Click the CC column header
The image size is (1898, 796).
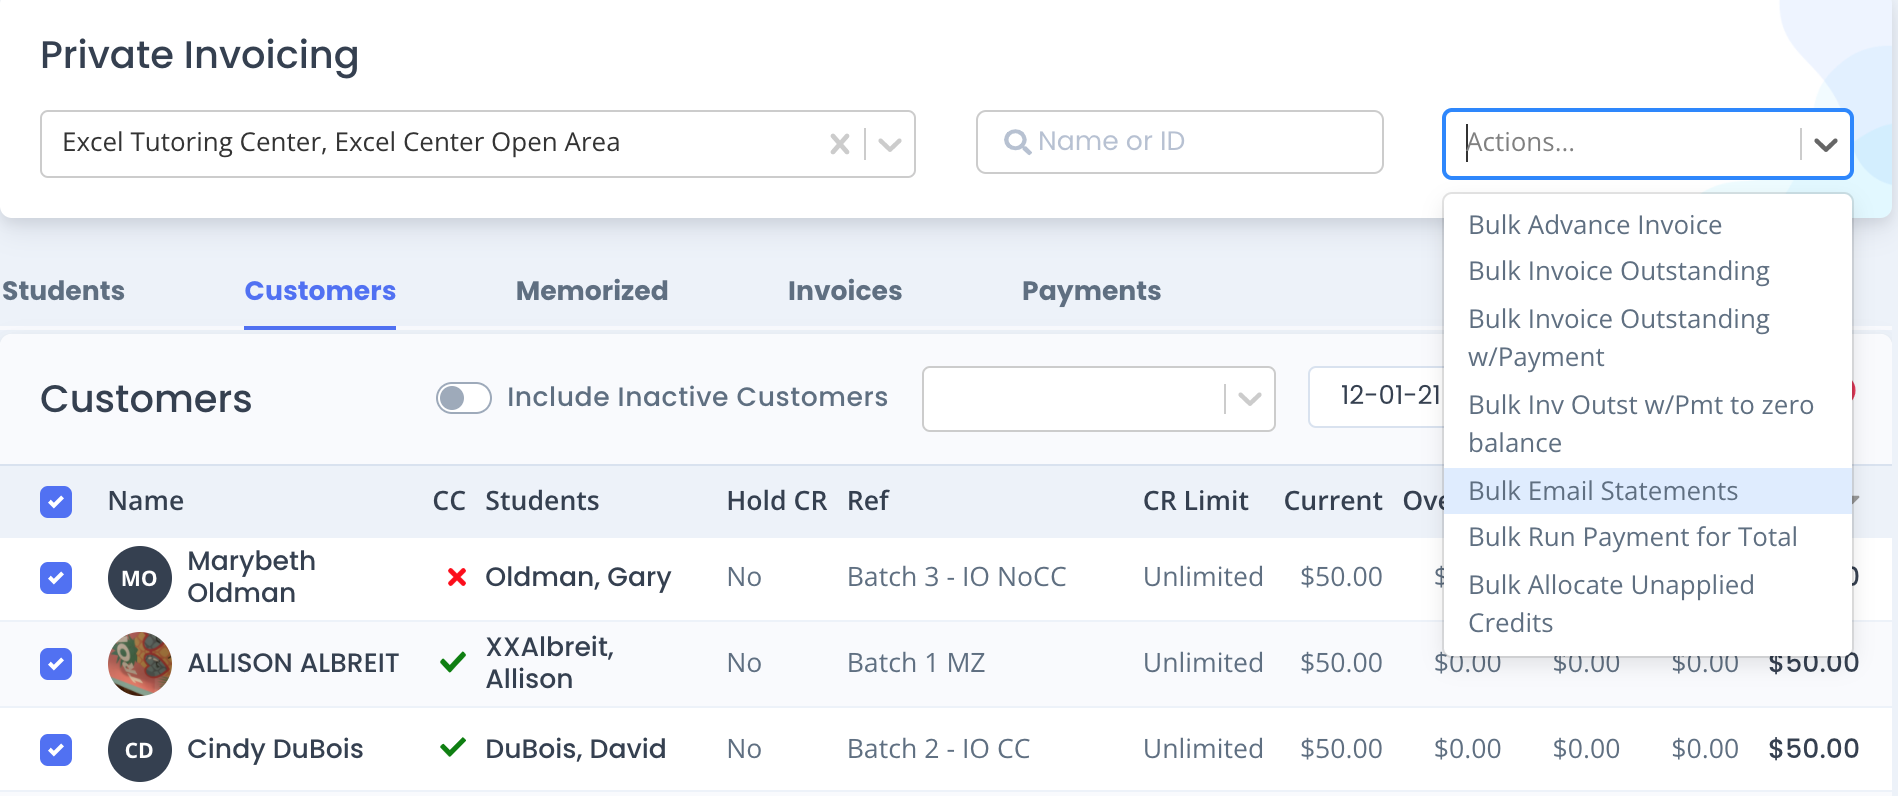(x=449, y=501)
